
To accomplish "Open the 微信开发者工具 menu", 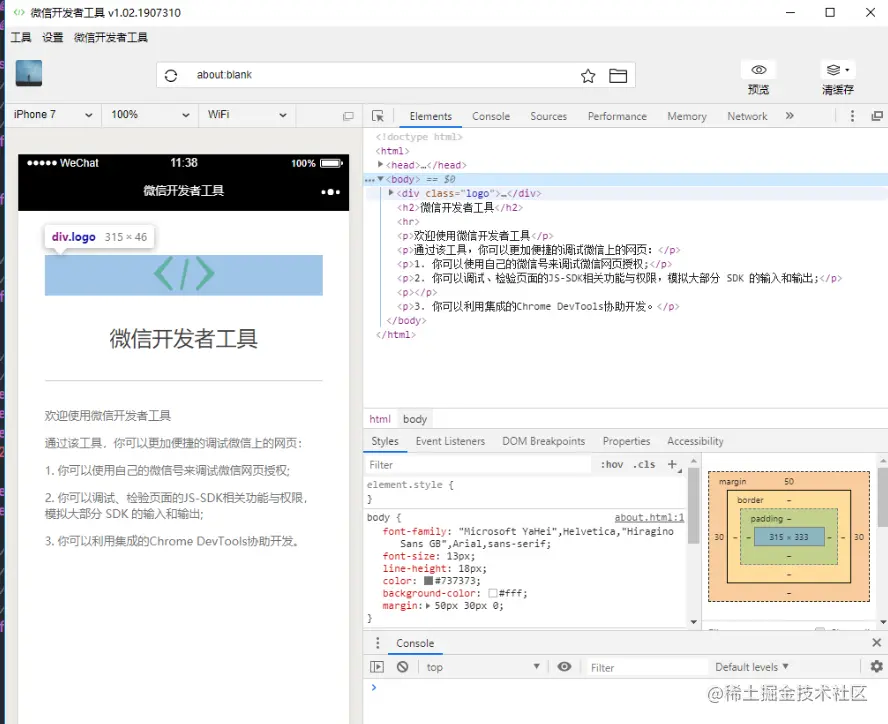I will 111,37.
